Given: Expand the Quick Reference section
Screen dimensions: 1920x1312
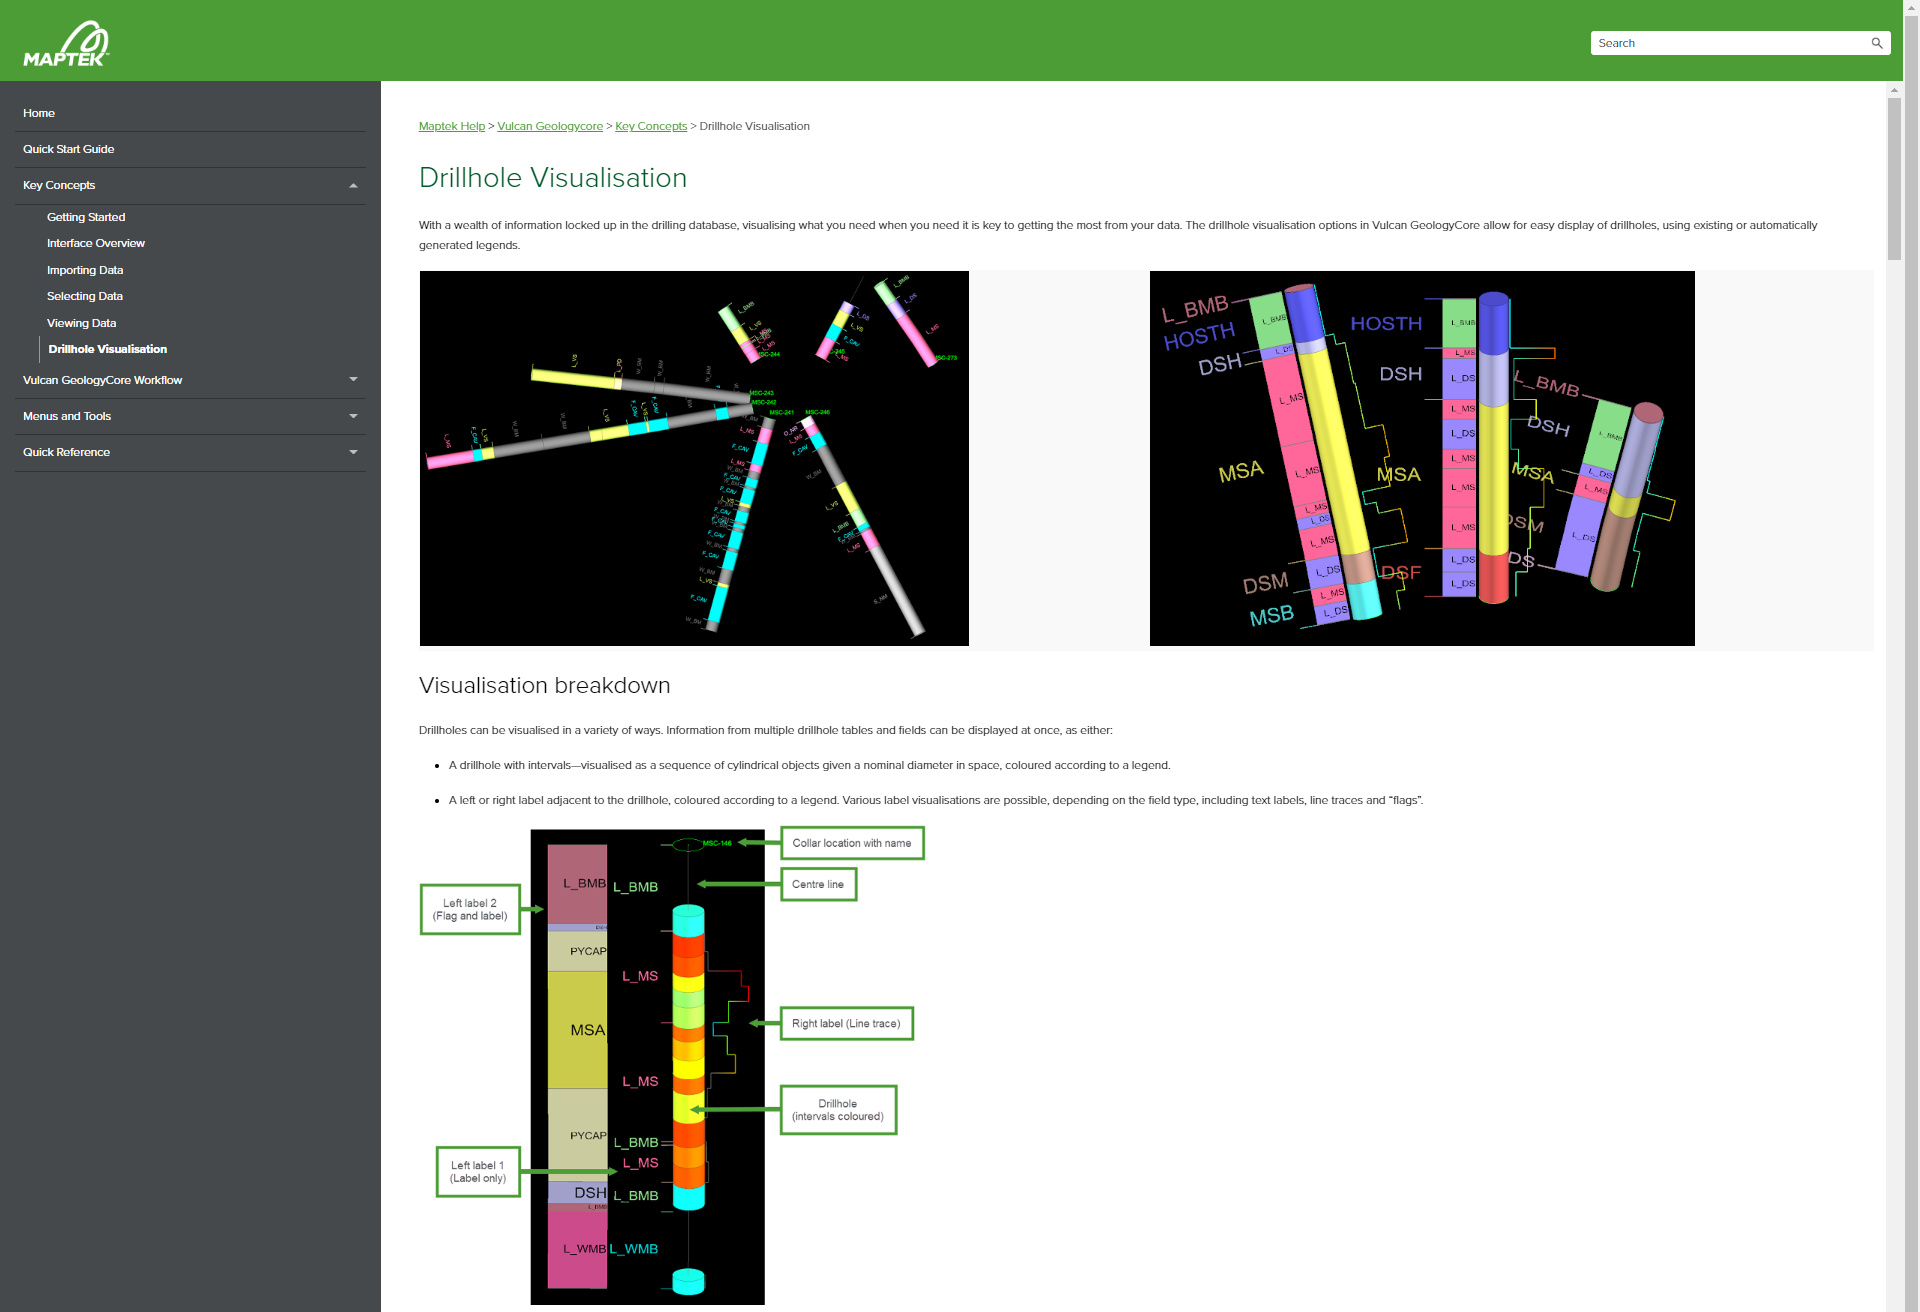Looking at the screenshot, I should pyautogui.click(x=353, y=452).
